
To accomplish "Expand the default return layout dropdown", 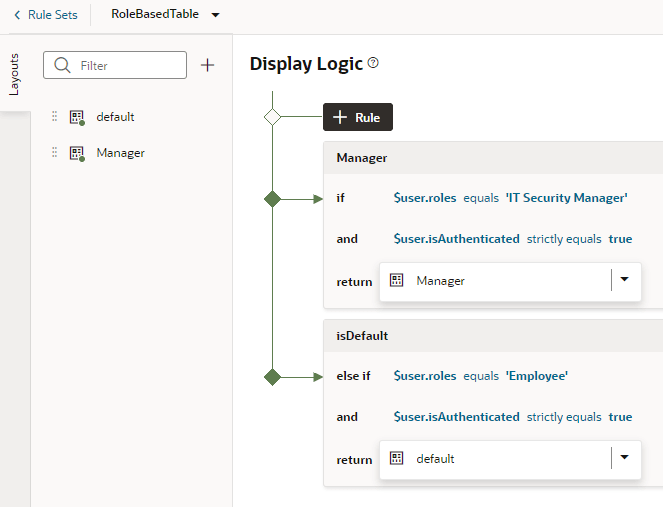I will [625, 458].
